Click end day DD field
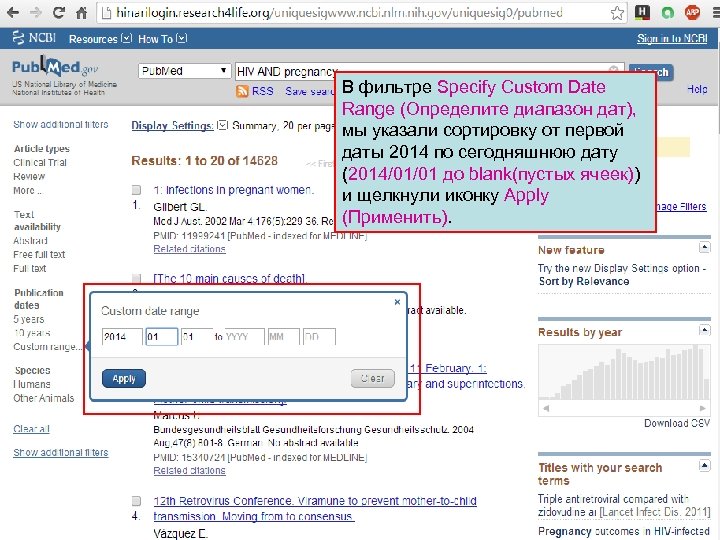Viewport: 720px width, 540px height. pos(320,337)
